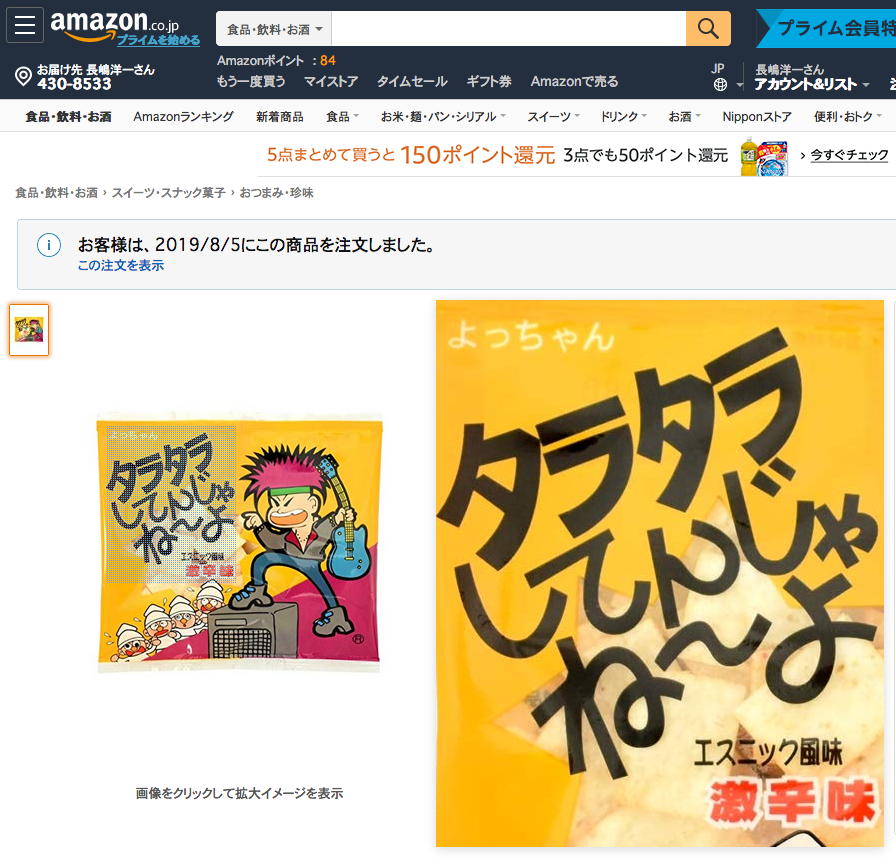Click the delivery location pin icon
The width and height of the screenshot is (896, 858).
coord(23,77)
